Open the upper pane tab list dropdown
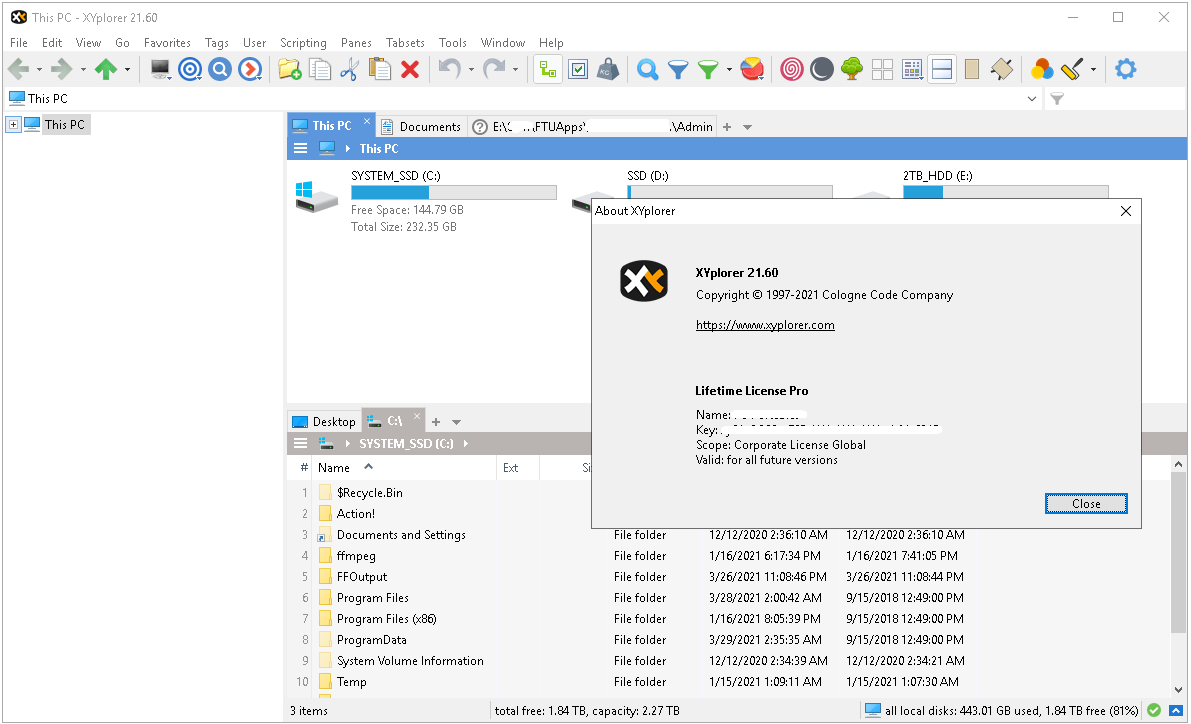Screen dimensions: 1191x724 pos(747,127)
